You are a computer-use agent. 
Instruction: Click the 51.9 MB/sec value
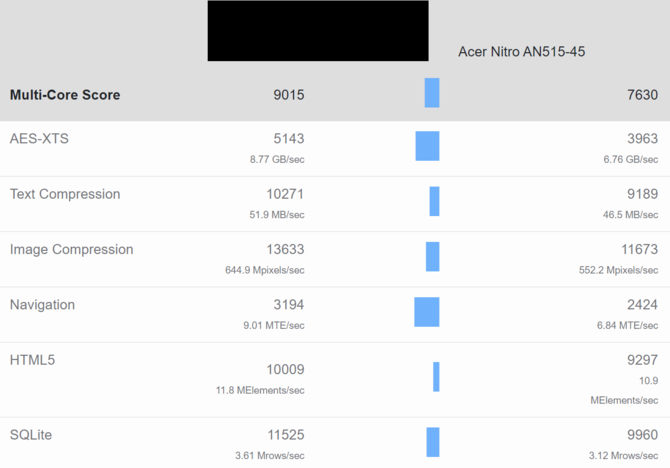[277, 215]
